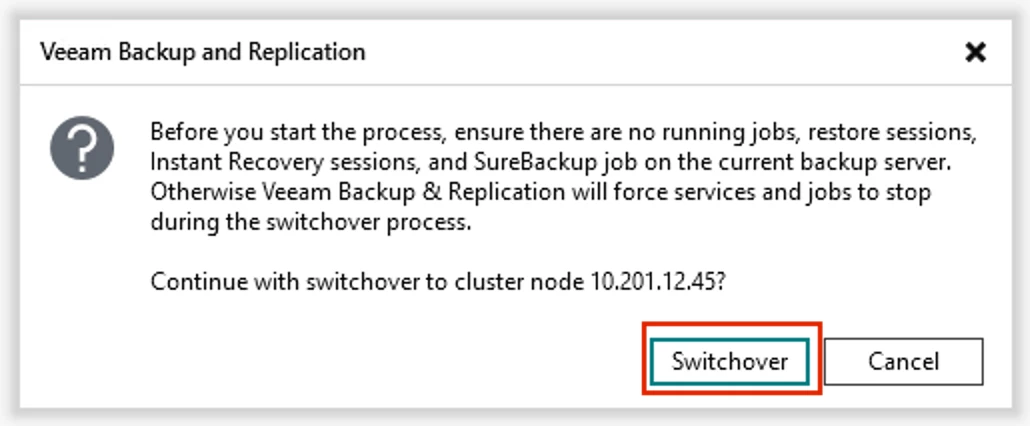Click the 'Before you start the process' line

(564, 132)
